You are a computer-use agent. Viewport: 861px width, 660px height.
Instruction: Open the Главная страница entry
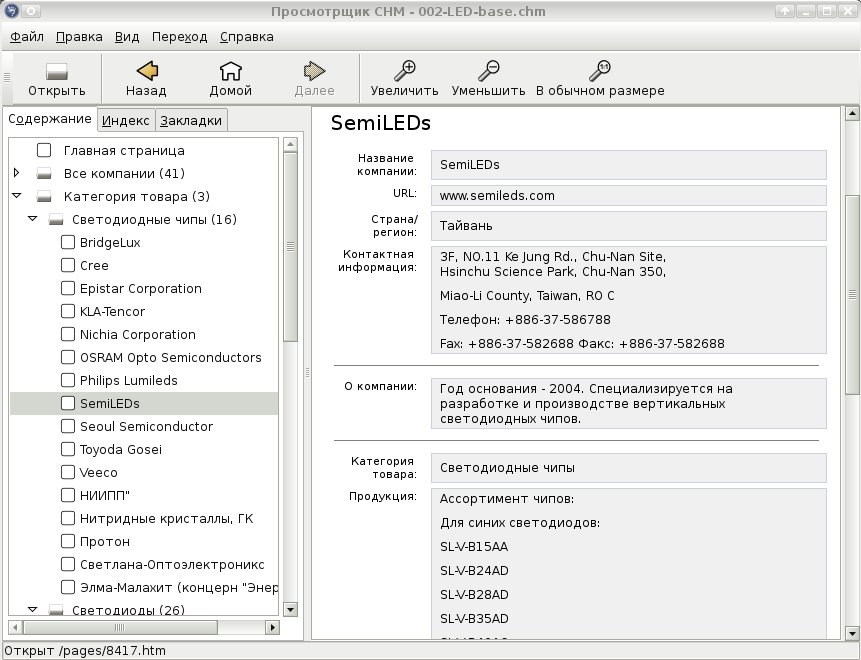pos(124,150)
